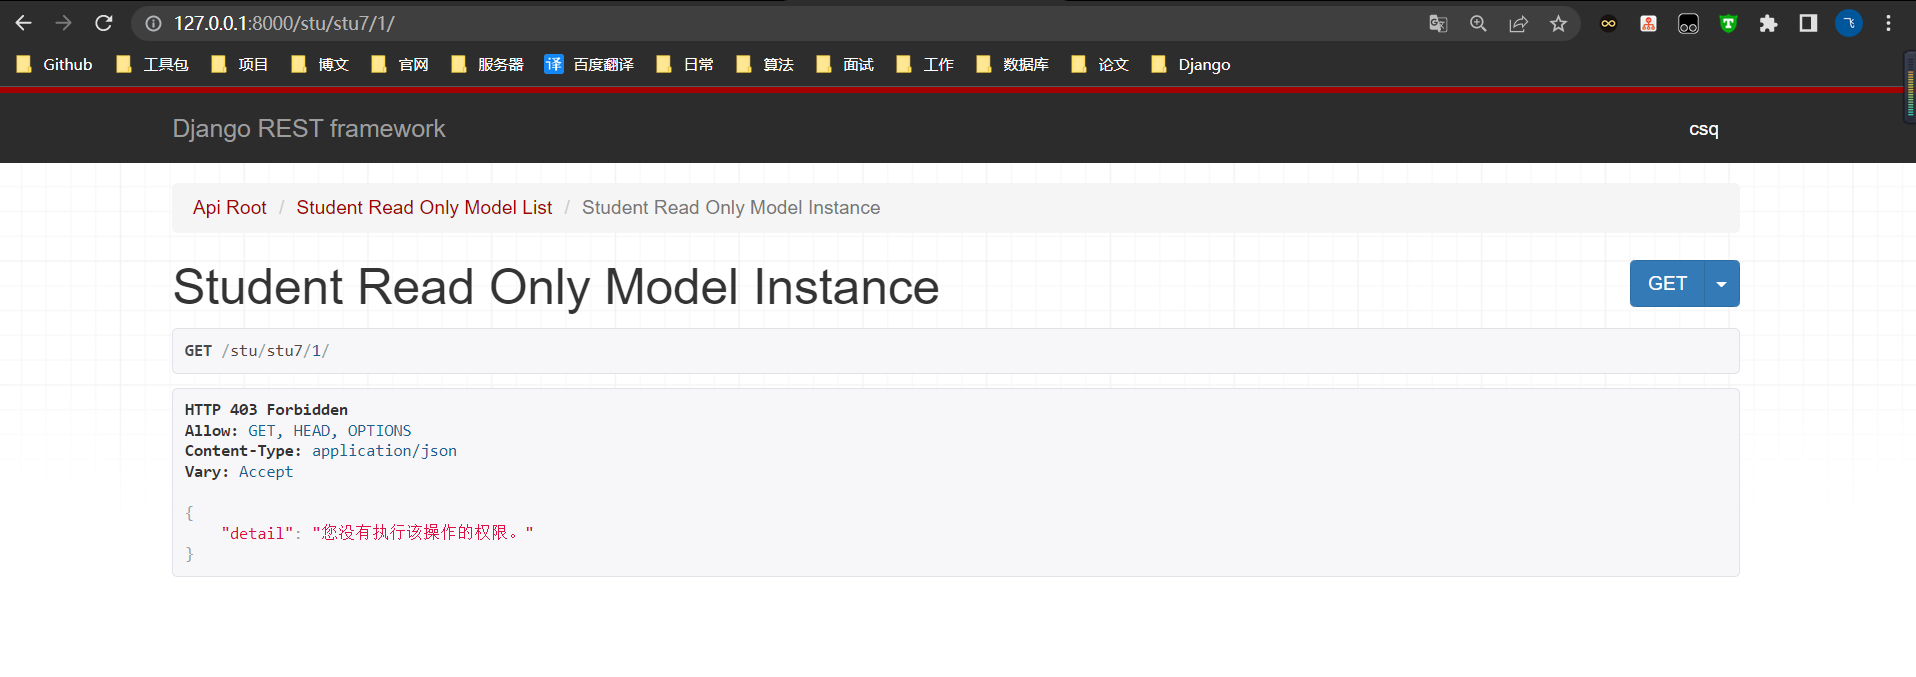Open the 日常 bookmark folder
The height and width of the screenshot is (677, 1916).
(x=685, y=64)
